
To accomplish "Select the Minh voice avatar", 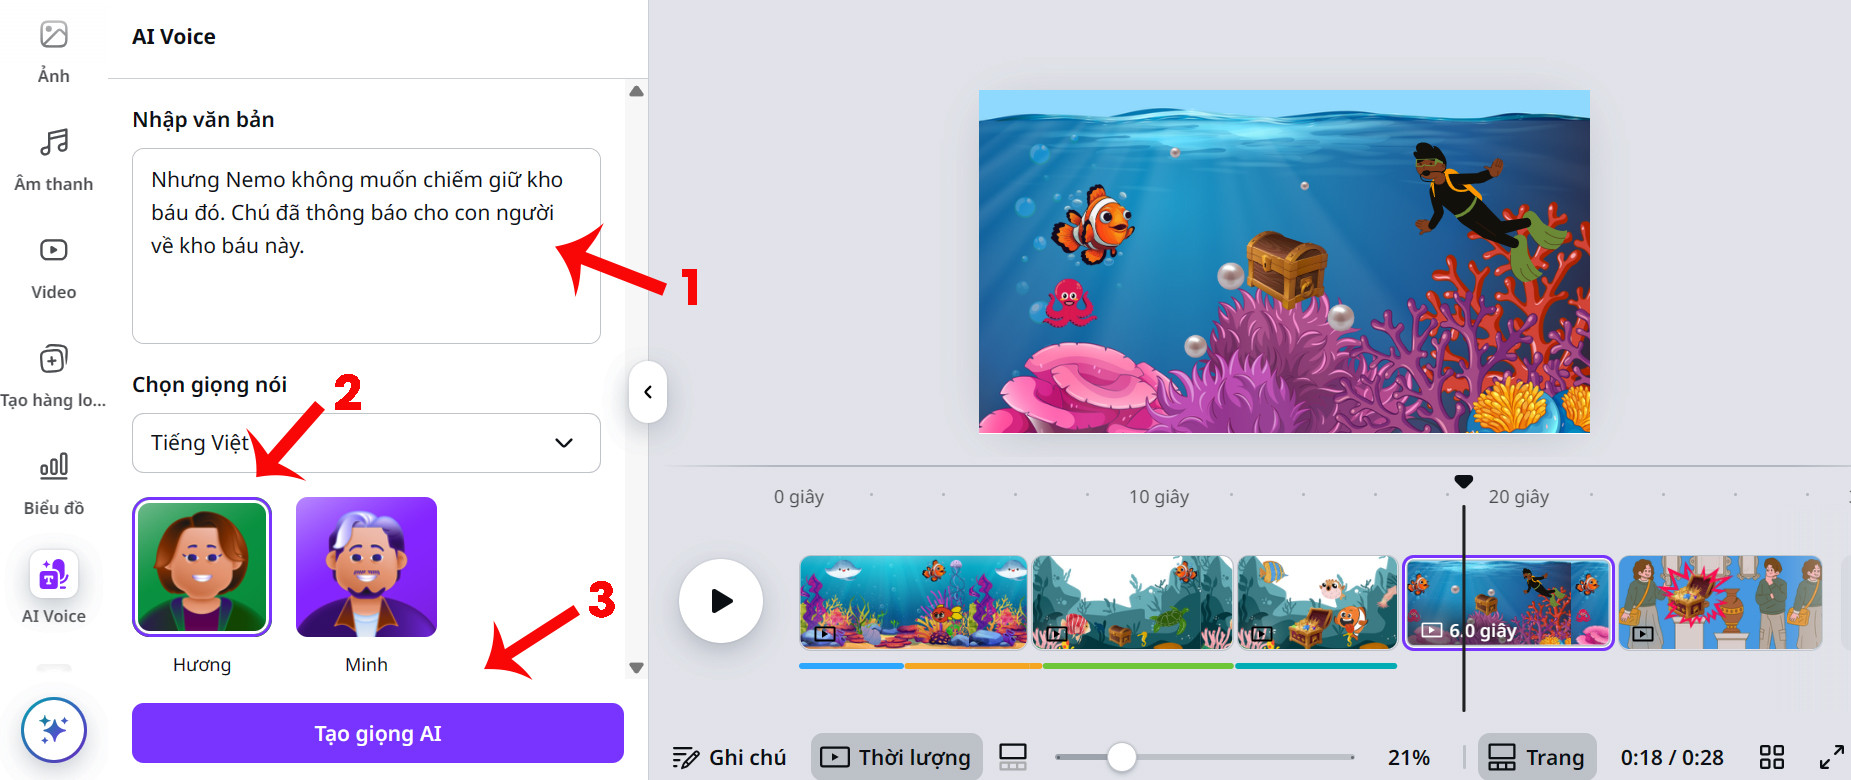I will (366, 567).
